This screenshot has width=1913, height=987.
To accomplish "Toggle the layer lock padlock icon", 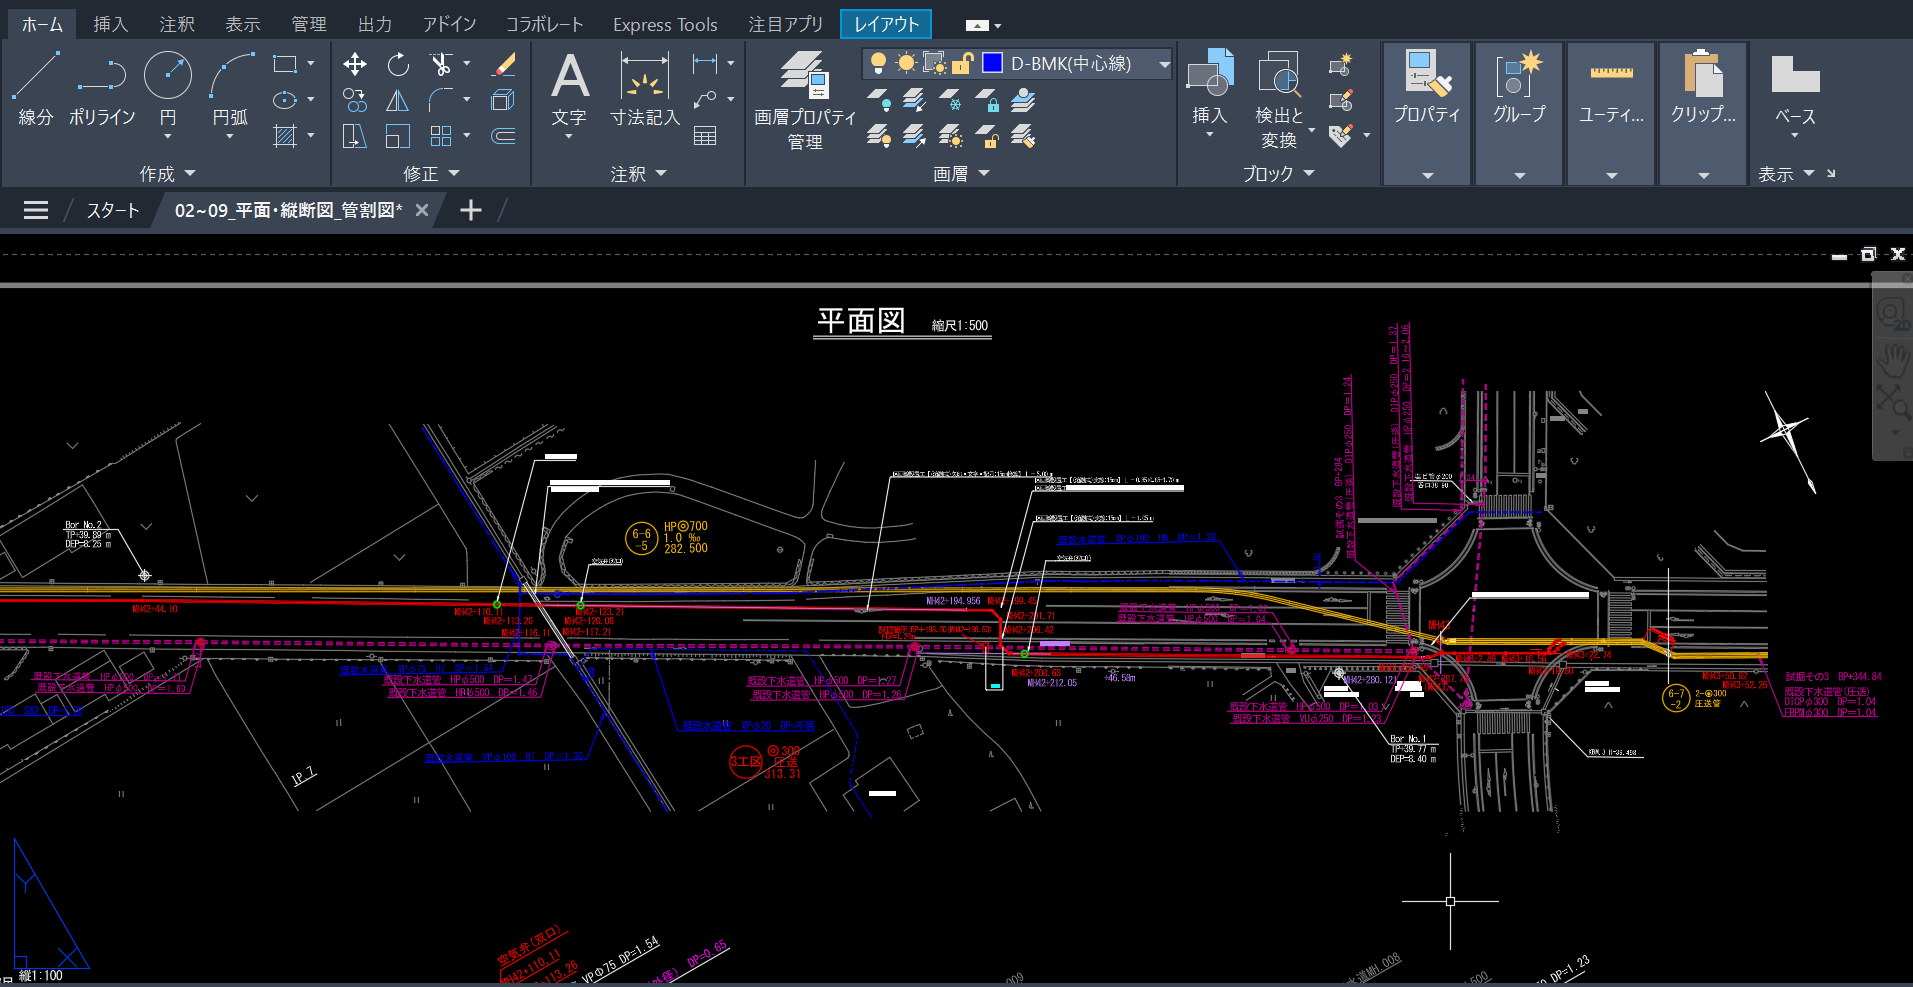I will click(962, 64).
